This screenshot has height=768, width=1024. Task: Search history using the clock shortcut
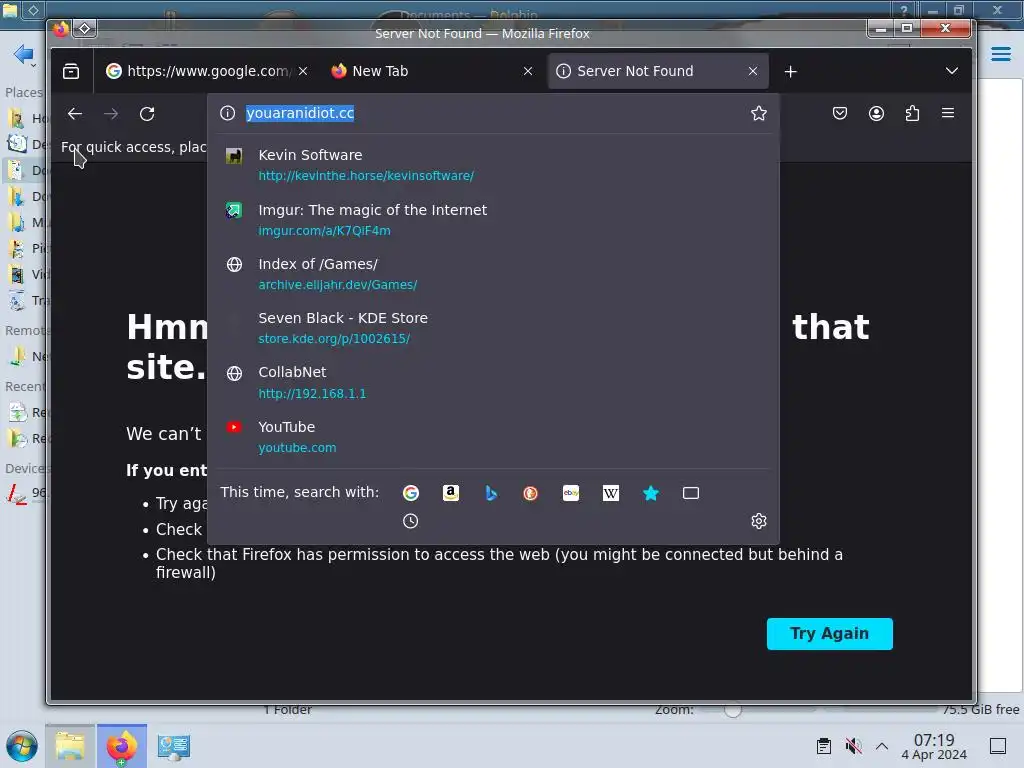click(410, 521)
